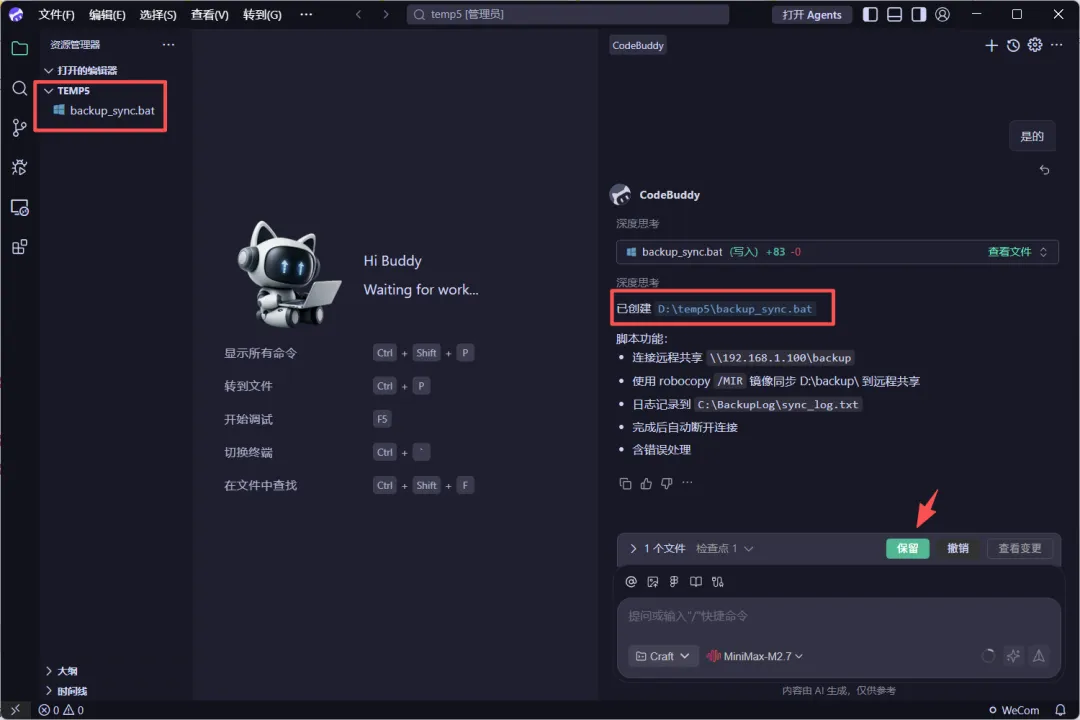Image resolution: width=1080 pixels, height=720 pixels.
Task: Copy the CodeBuddy response
Action: (625, 484)
